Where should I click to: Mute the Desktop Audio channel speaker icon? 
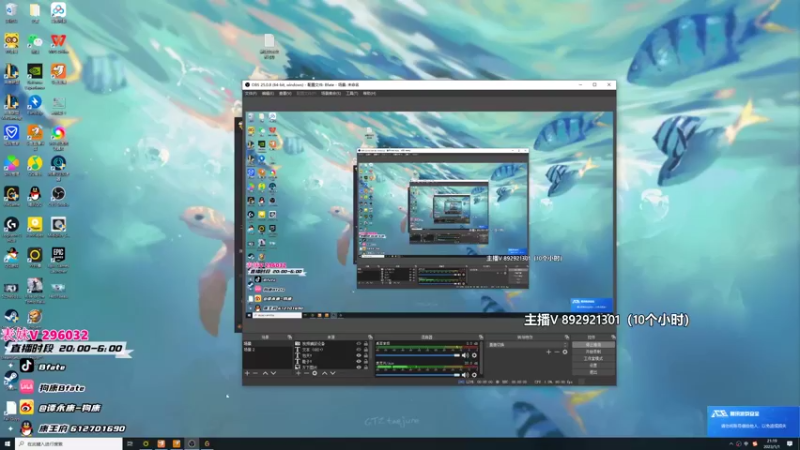point(465,355)
